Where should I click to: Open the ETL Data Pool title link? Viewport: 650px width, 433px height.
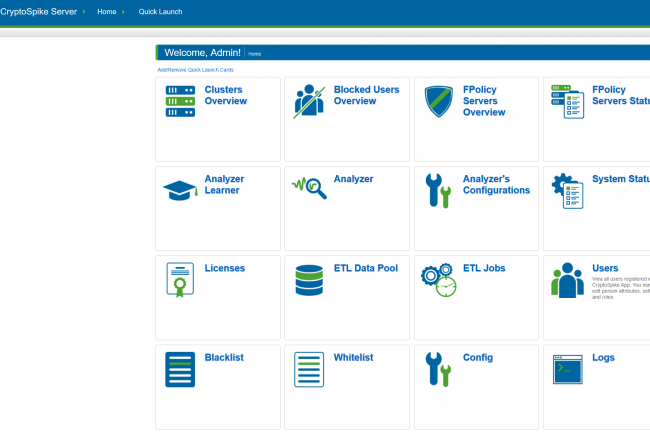point(366,268)
